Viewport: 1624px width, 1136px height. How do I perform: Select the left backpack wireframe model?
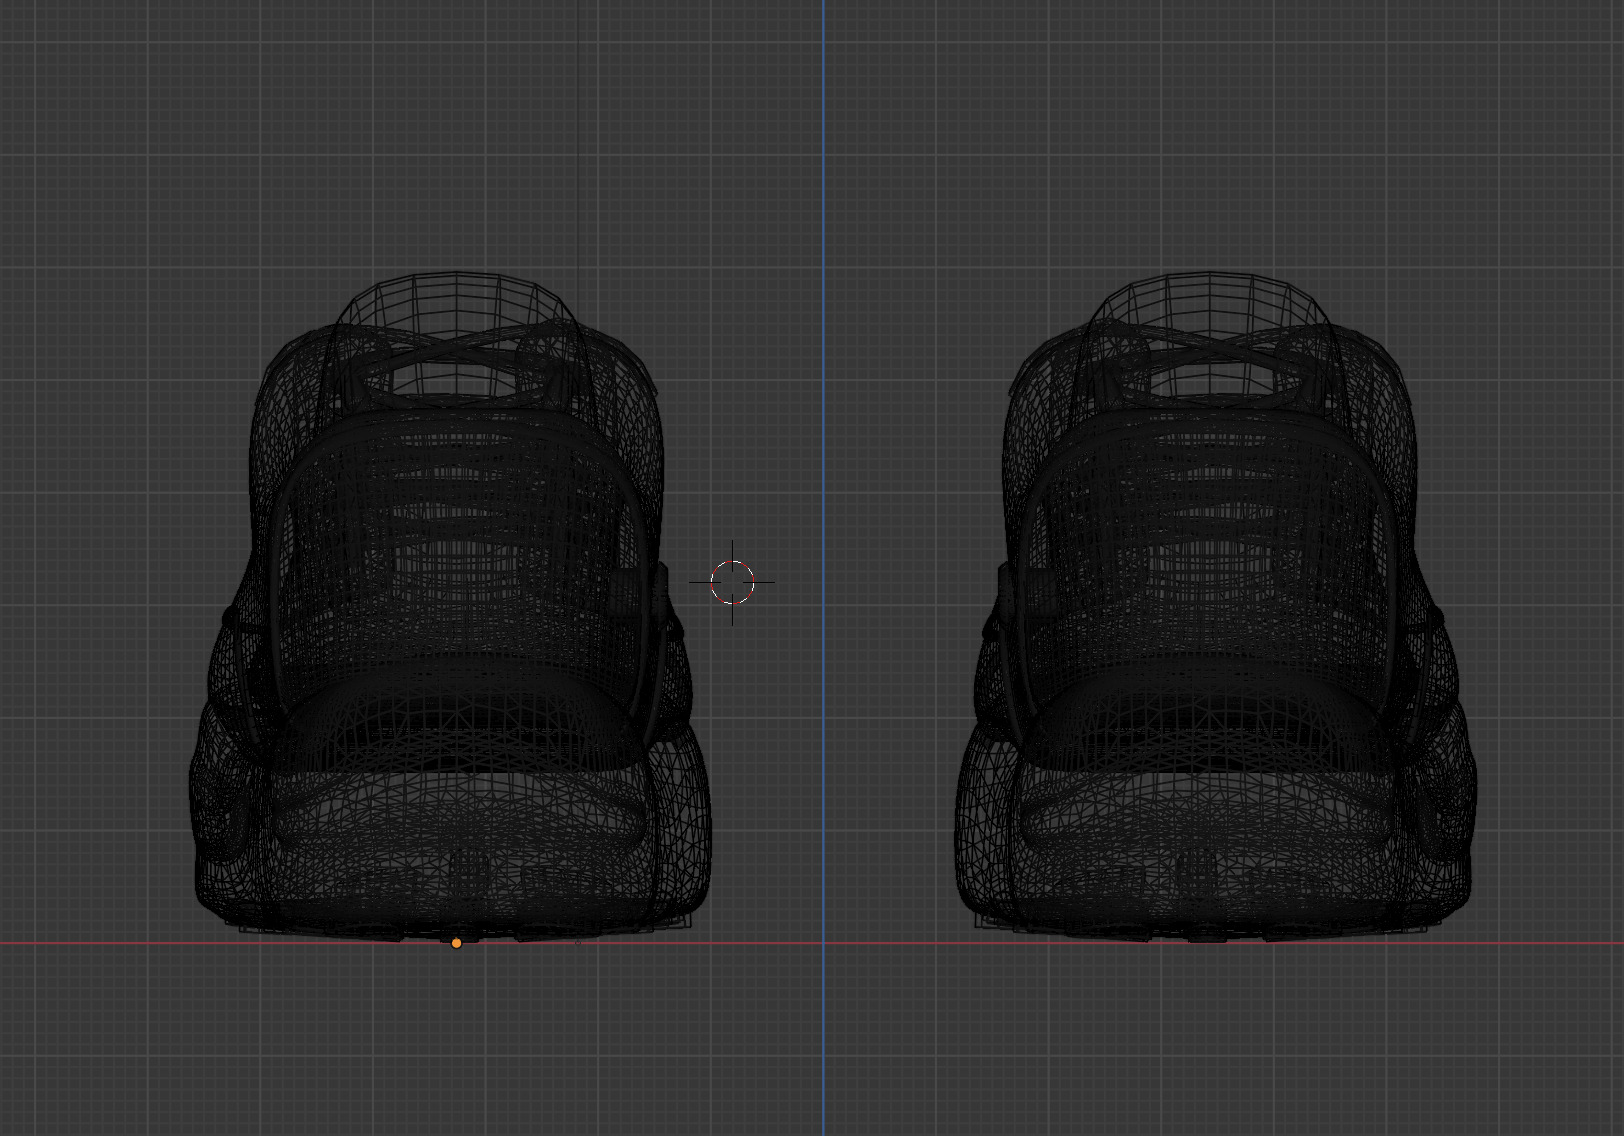(451, 607)
